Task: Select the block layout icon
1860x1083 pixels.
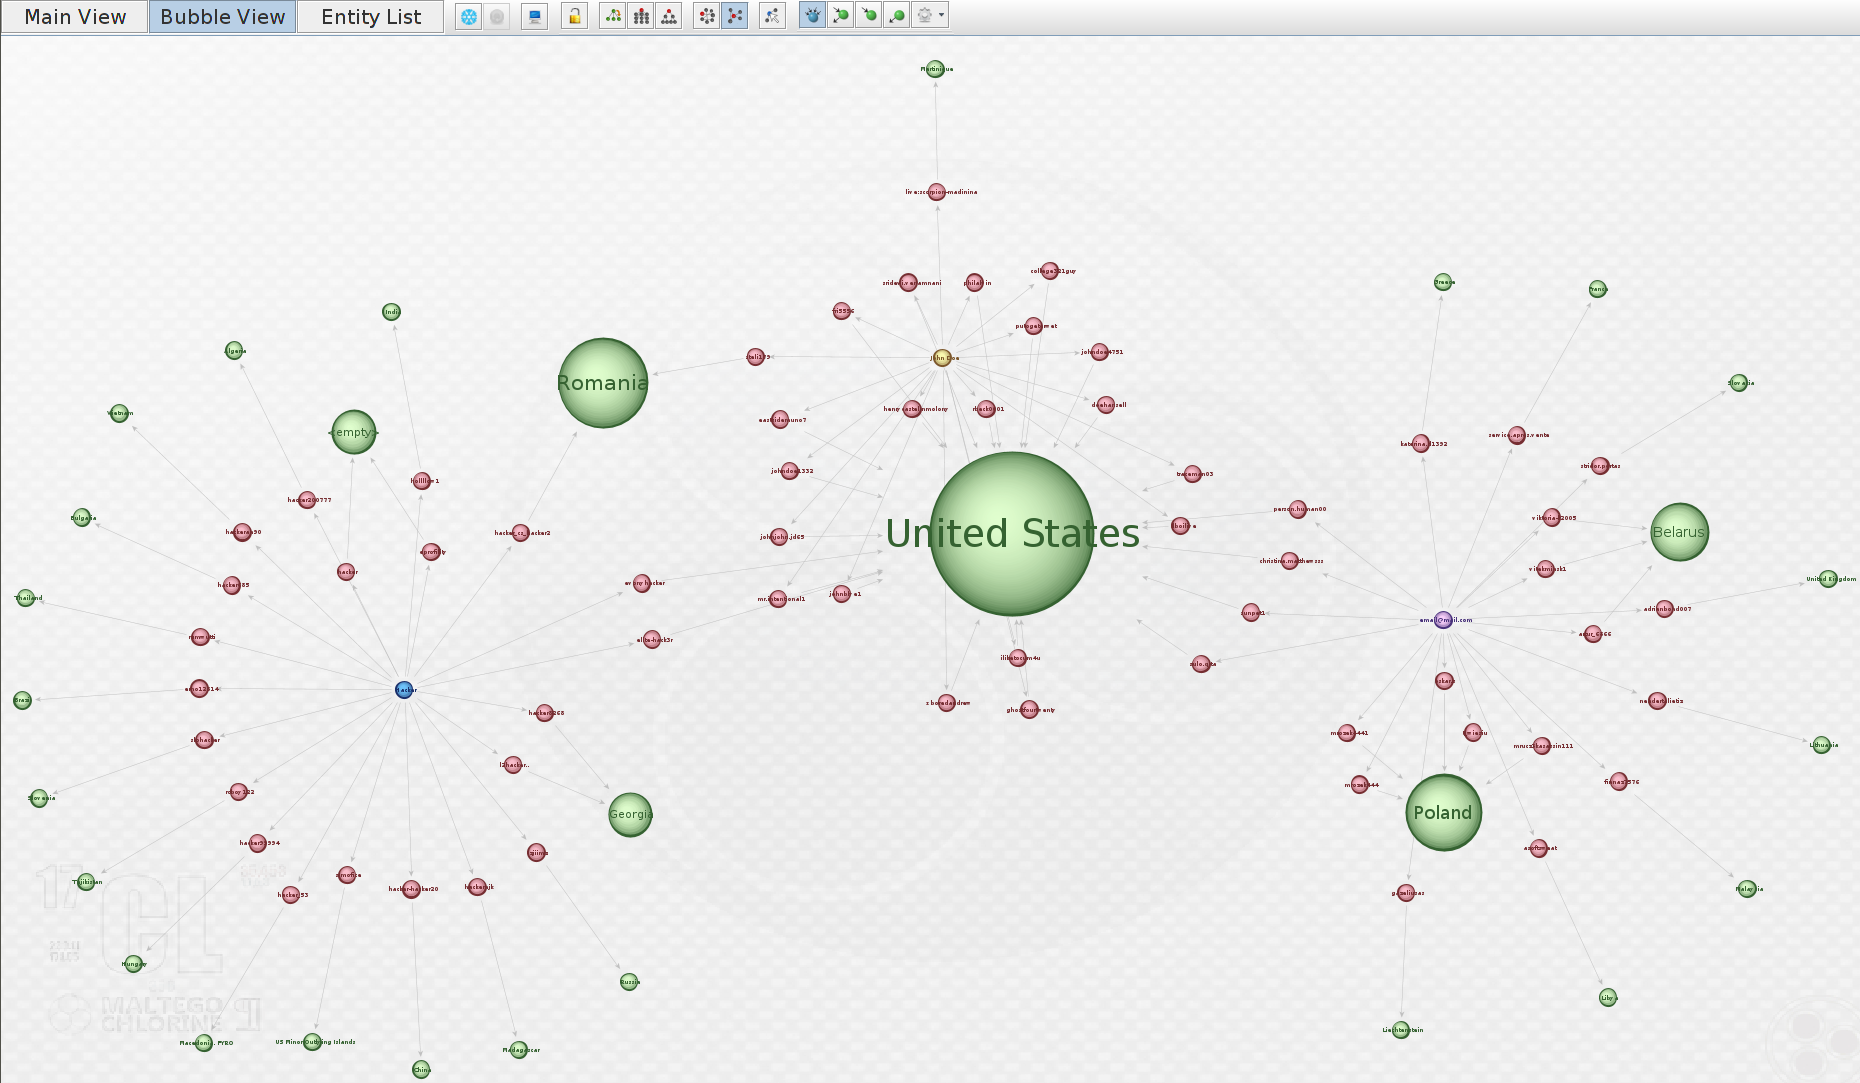Action: [x=641, y=15]
